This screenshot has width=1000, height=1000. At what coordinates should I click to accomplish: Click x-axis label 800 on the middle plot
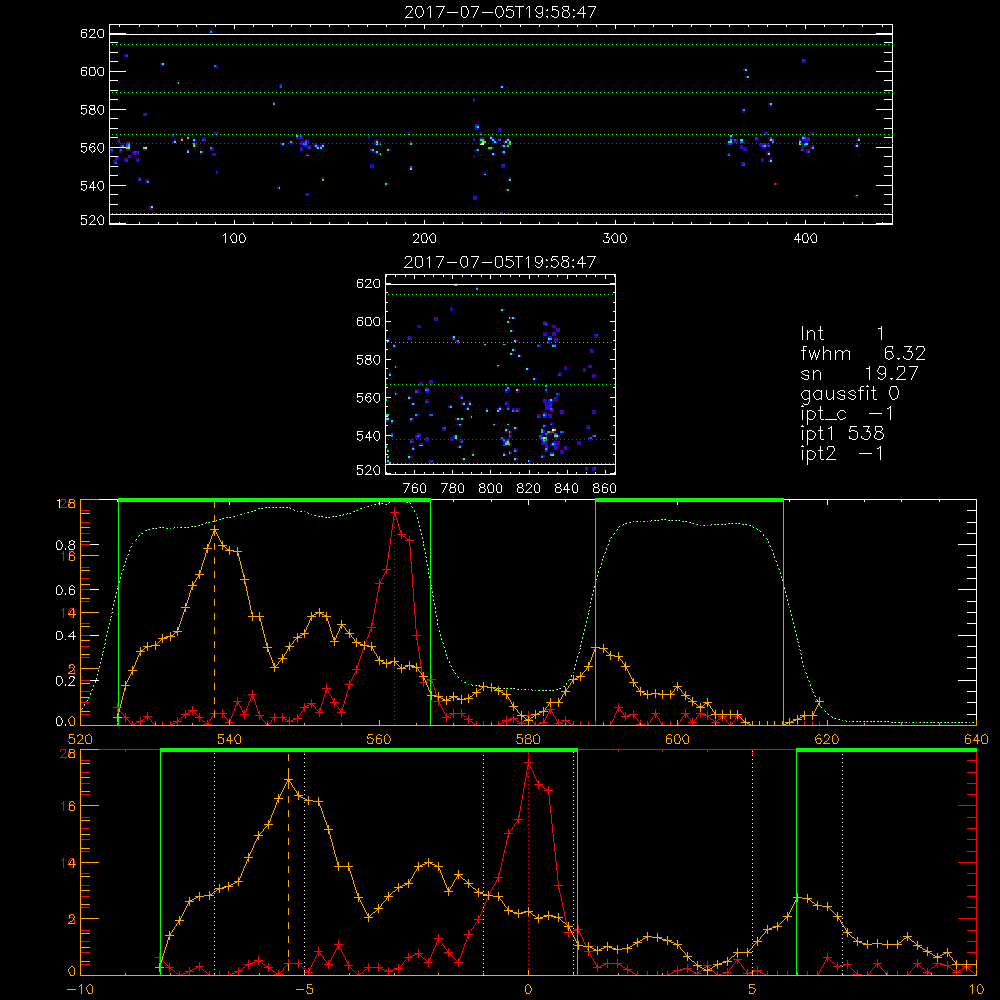click(490, 489)
